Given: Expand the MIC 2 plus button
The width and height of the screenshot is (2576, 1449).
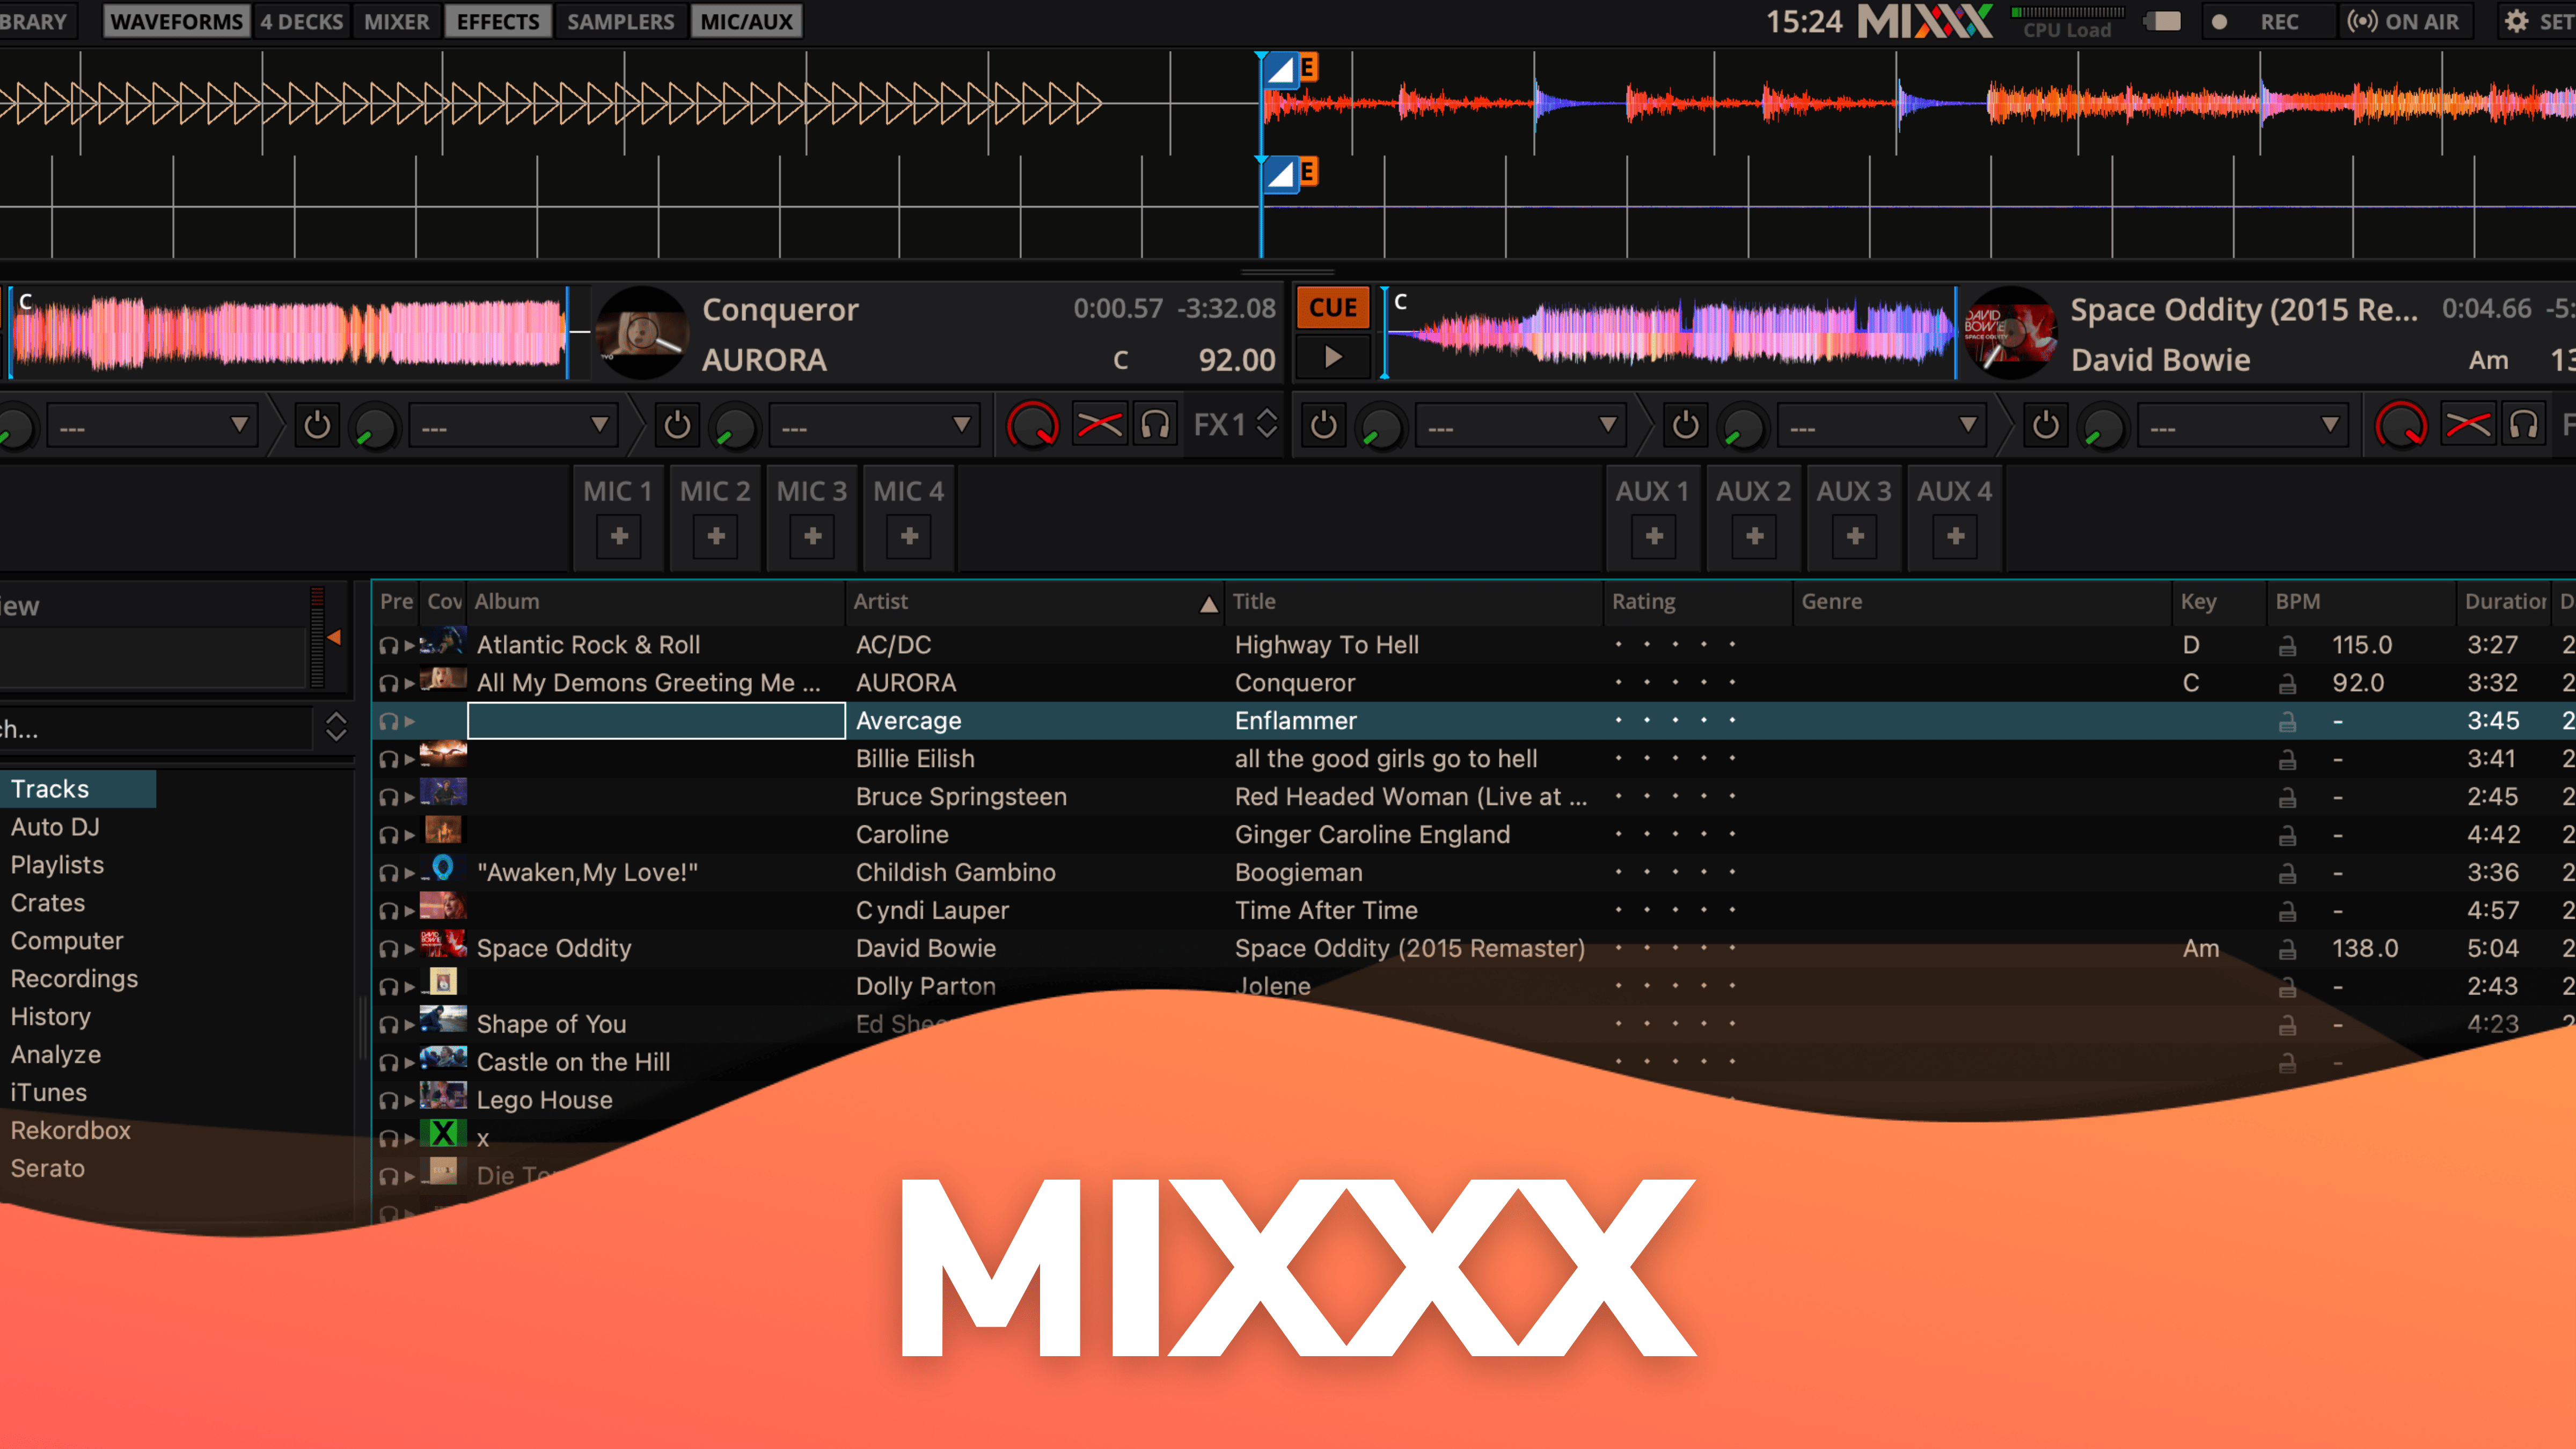Looking at the screenshot, I should [x=716, y=537].
